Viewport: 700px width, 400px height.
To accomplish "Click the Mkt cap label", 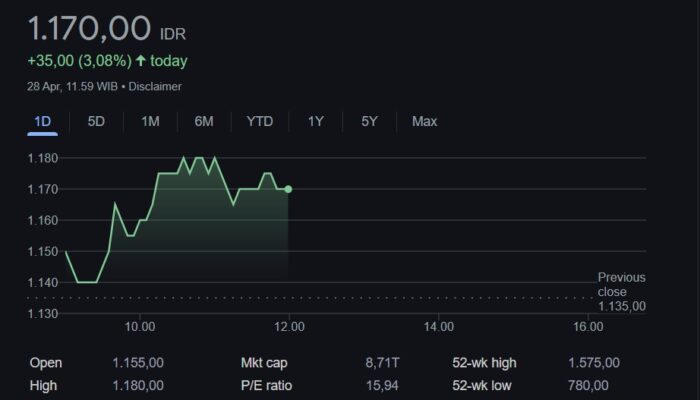I will click(x=264, y=362).
